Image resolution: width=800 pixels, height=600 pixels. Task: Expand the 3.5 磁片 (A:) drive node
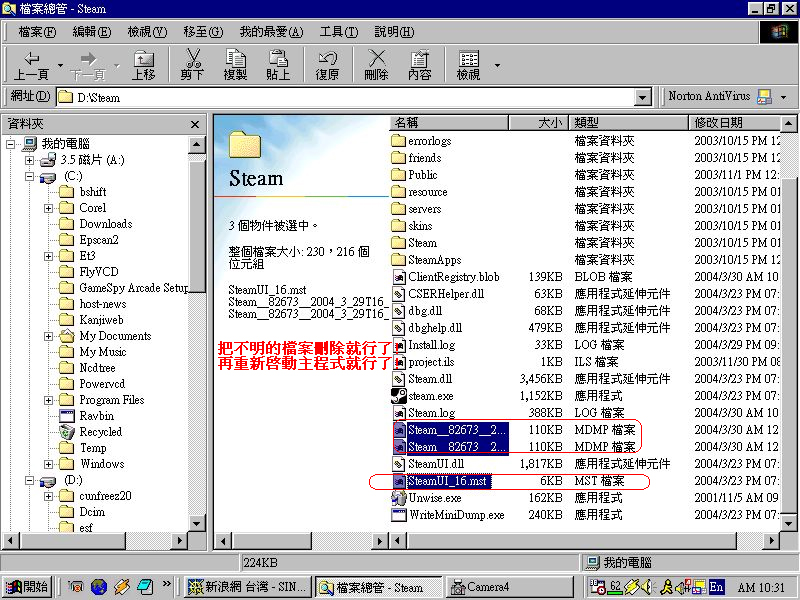click(30, 160)
